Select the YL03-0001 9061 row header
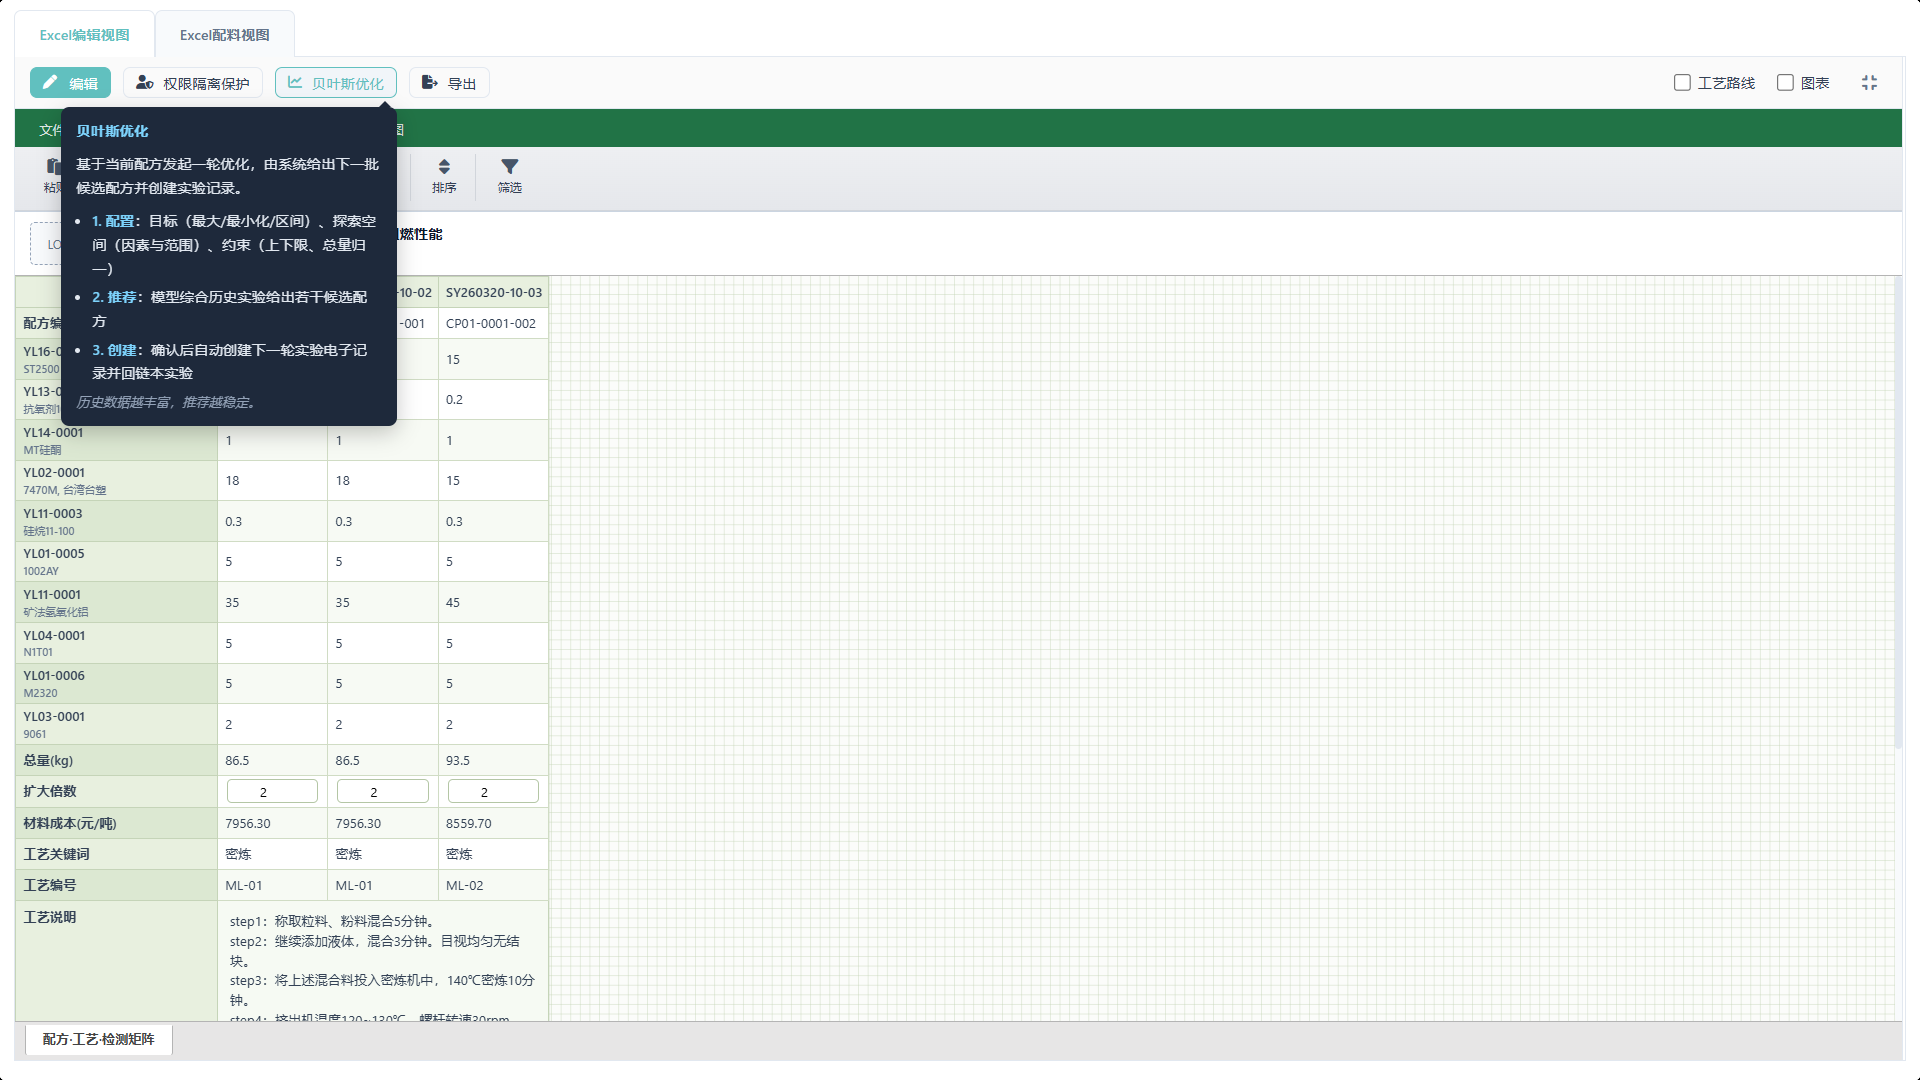 pos(117,724)
